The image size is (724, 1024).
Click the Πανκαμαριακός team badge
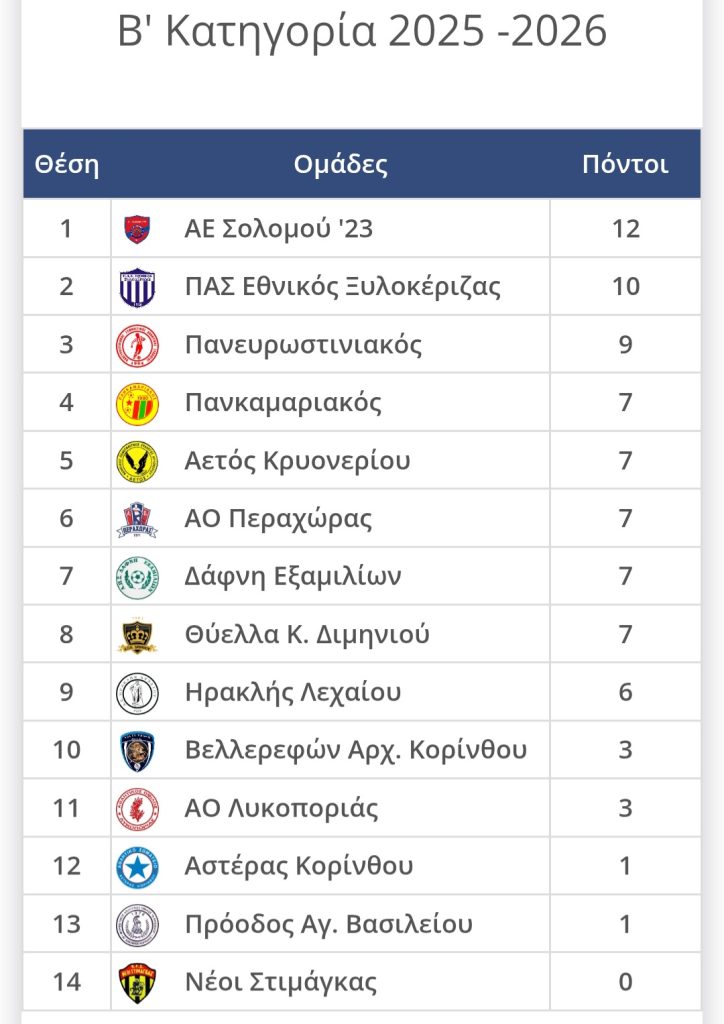137,403
